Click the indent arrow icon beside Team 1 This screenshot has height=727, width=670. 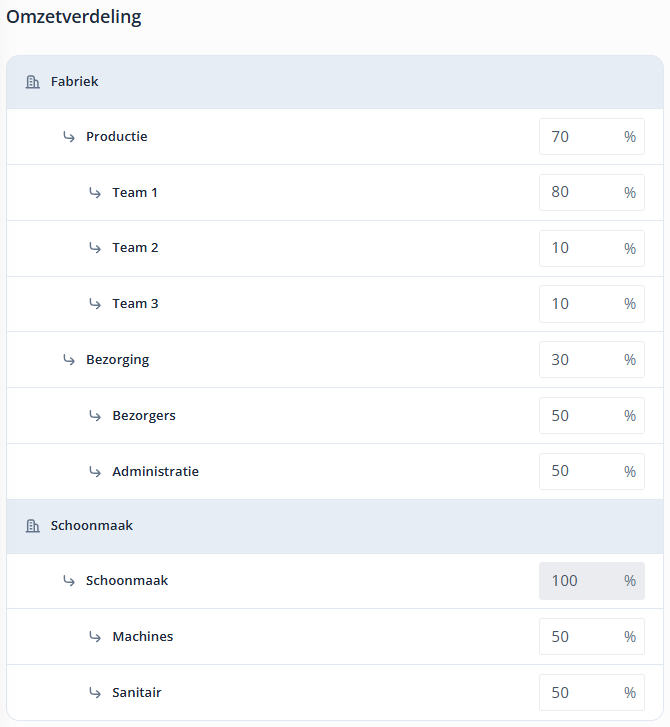click(x=95, y=192)
